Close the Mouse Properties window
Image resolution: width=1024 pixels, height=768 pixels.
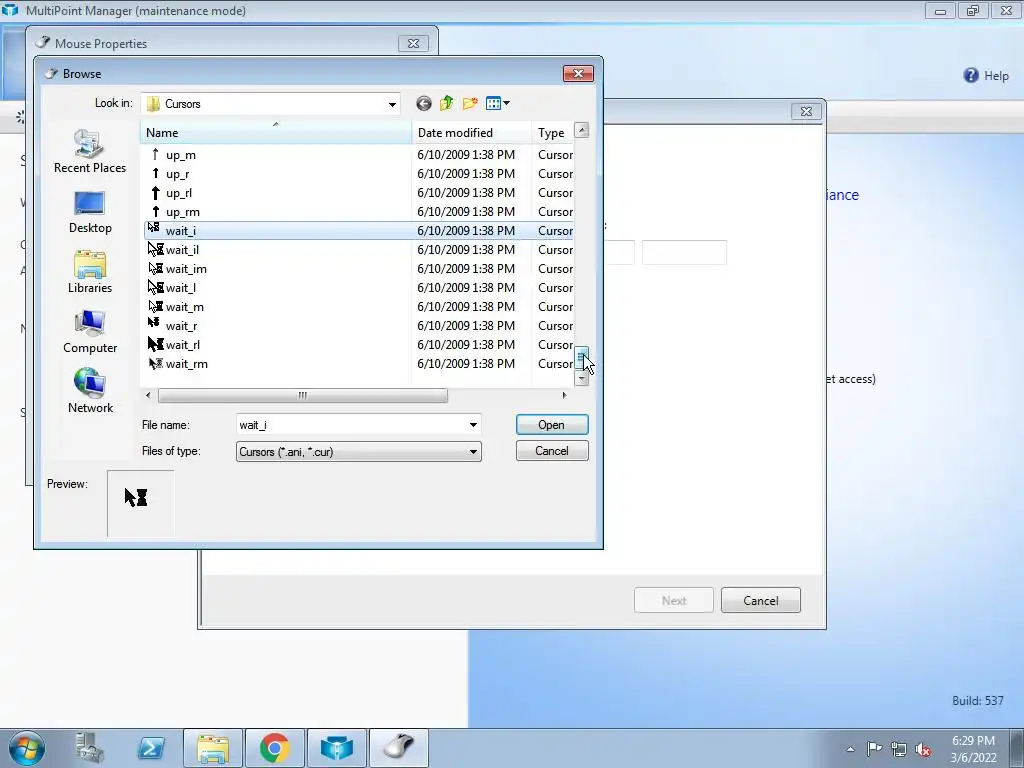(413, 44)
